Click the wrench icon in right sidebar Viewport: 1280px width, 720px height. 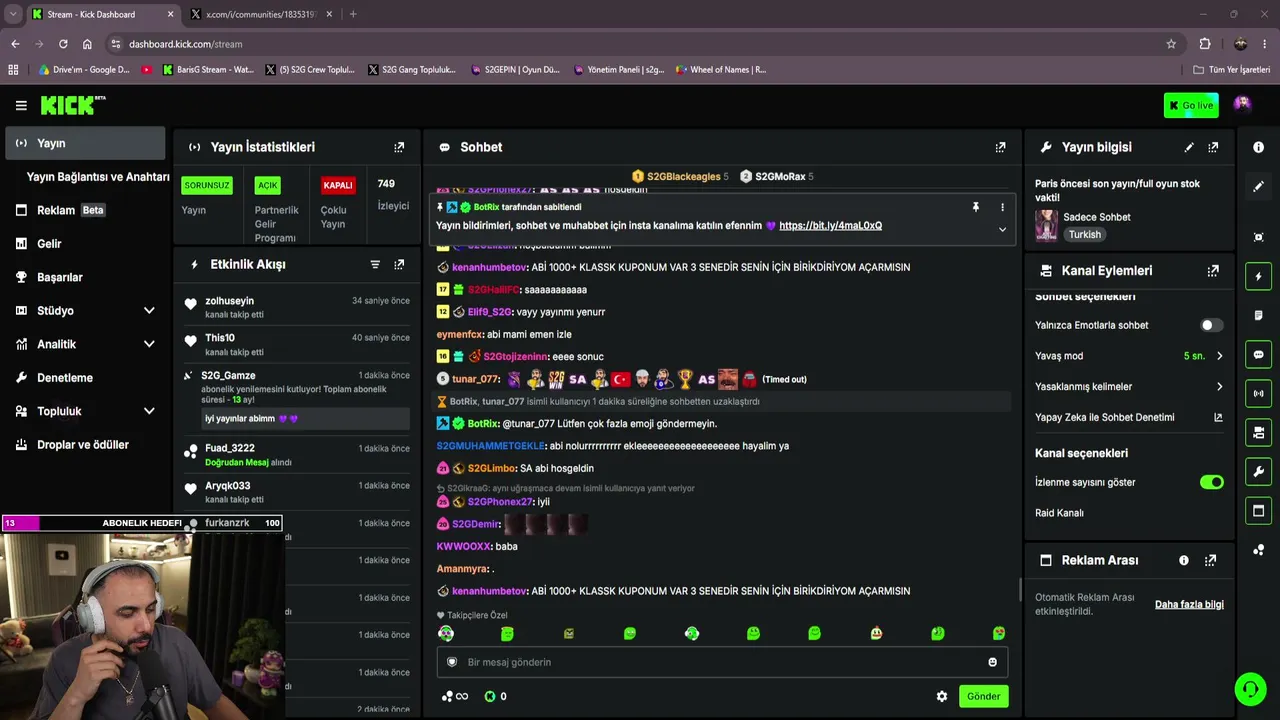[x=1258, y=472]
